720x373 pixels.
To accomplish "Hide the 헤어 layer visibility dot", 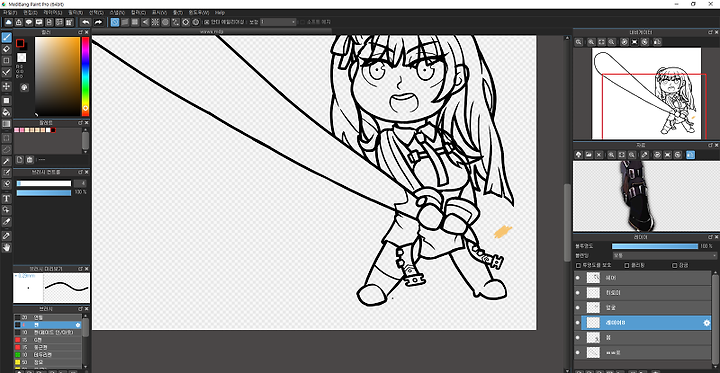I will point(578,278).
